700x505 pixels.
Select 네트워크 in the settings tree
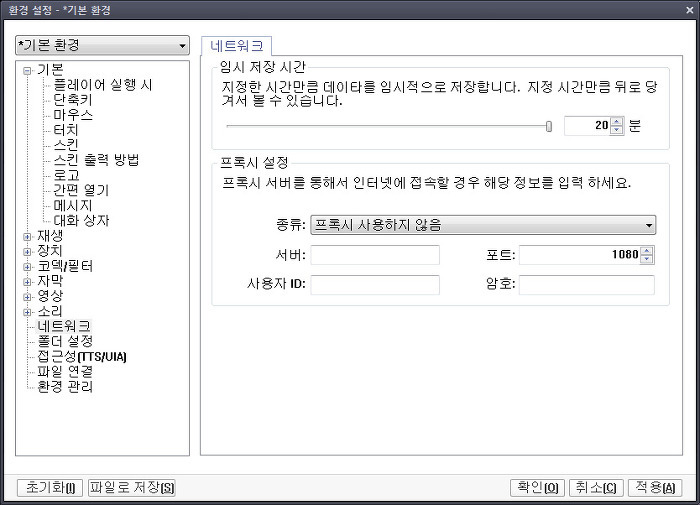64,326
